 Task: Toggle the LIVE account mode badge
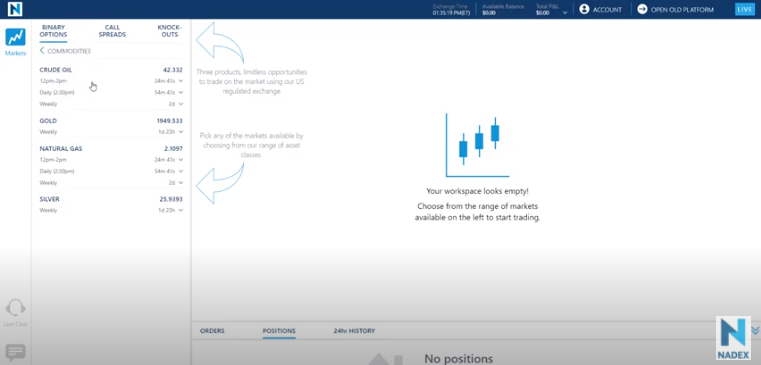click(744, 9)
